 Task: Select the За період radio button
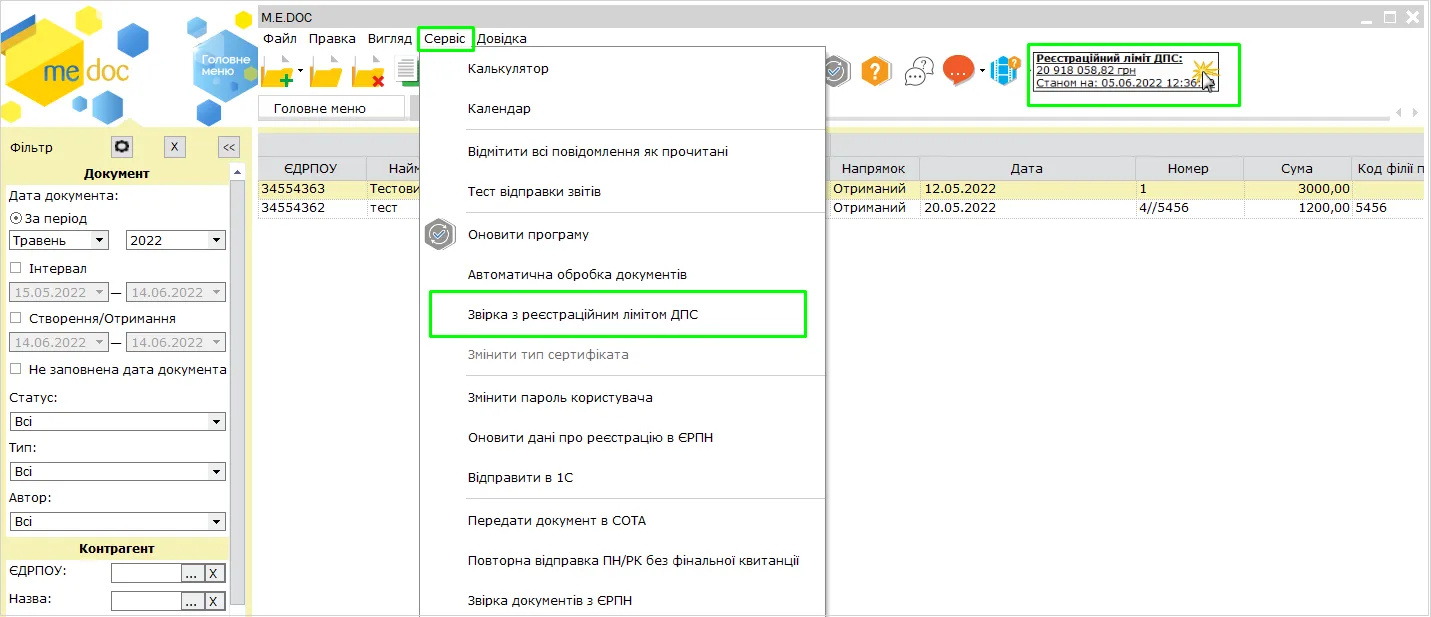15,219
